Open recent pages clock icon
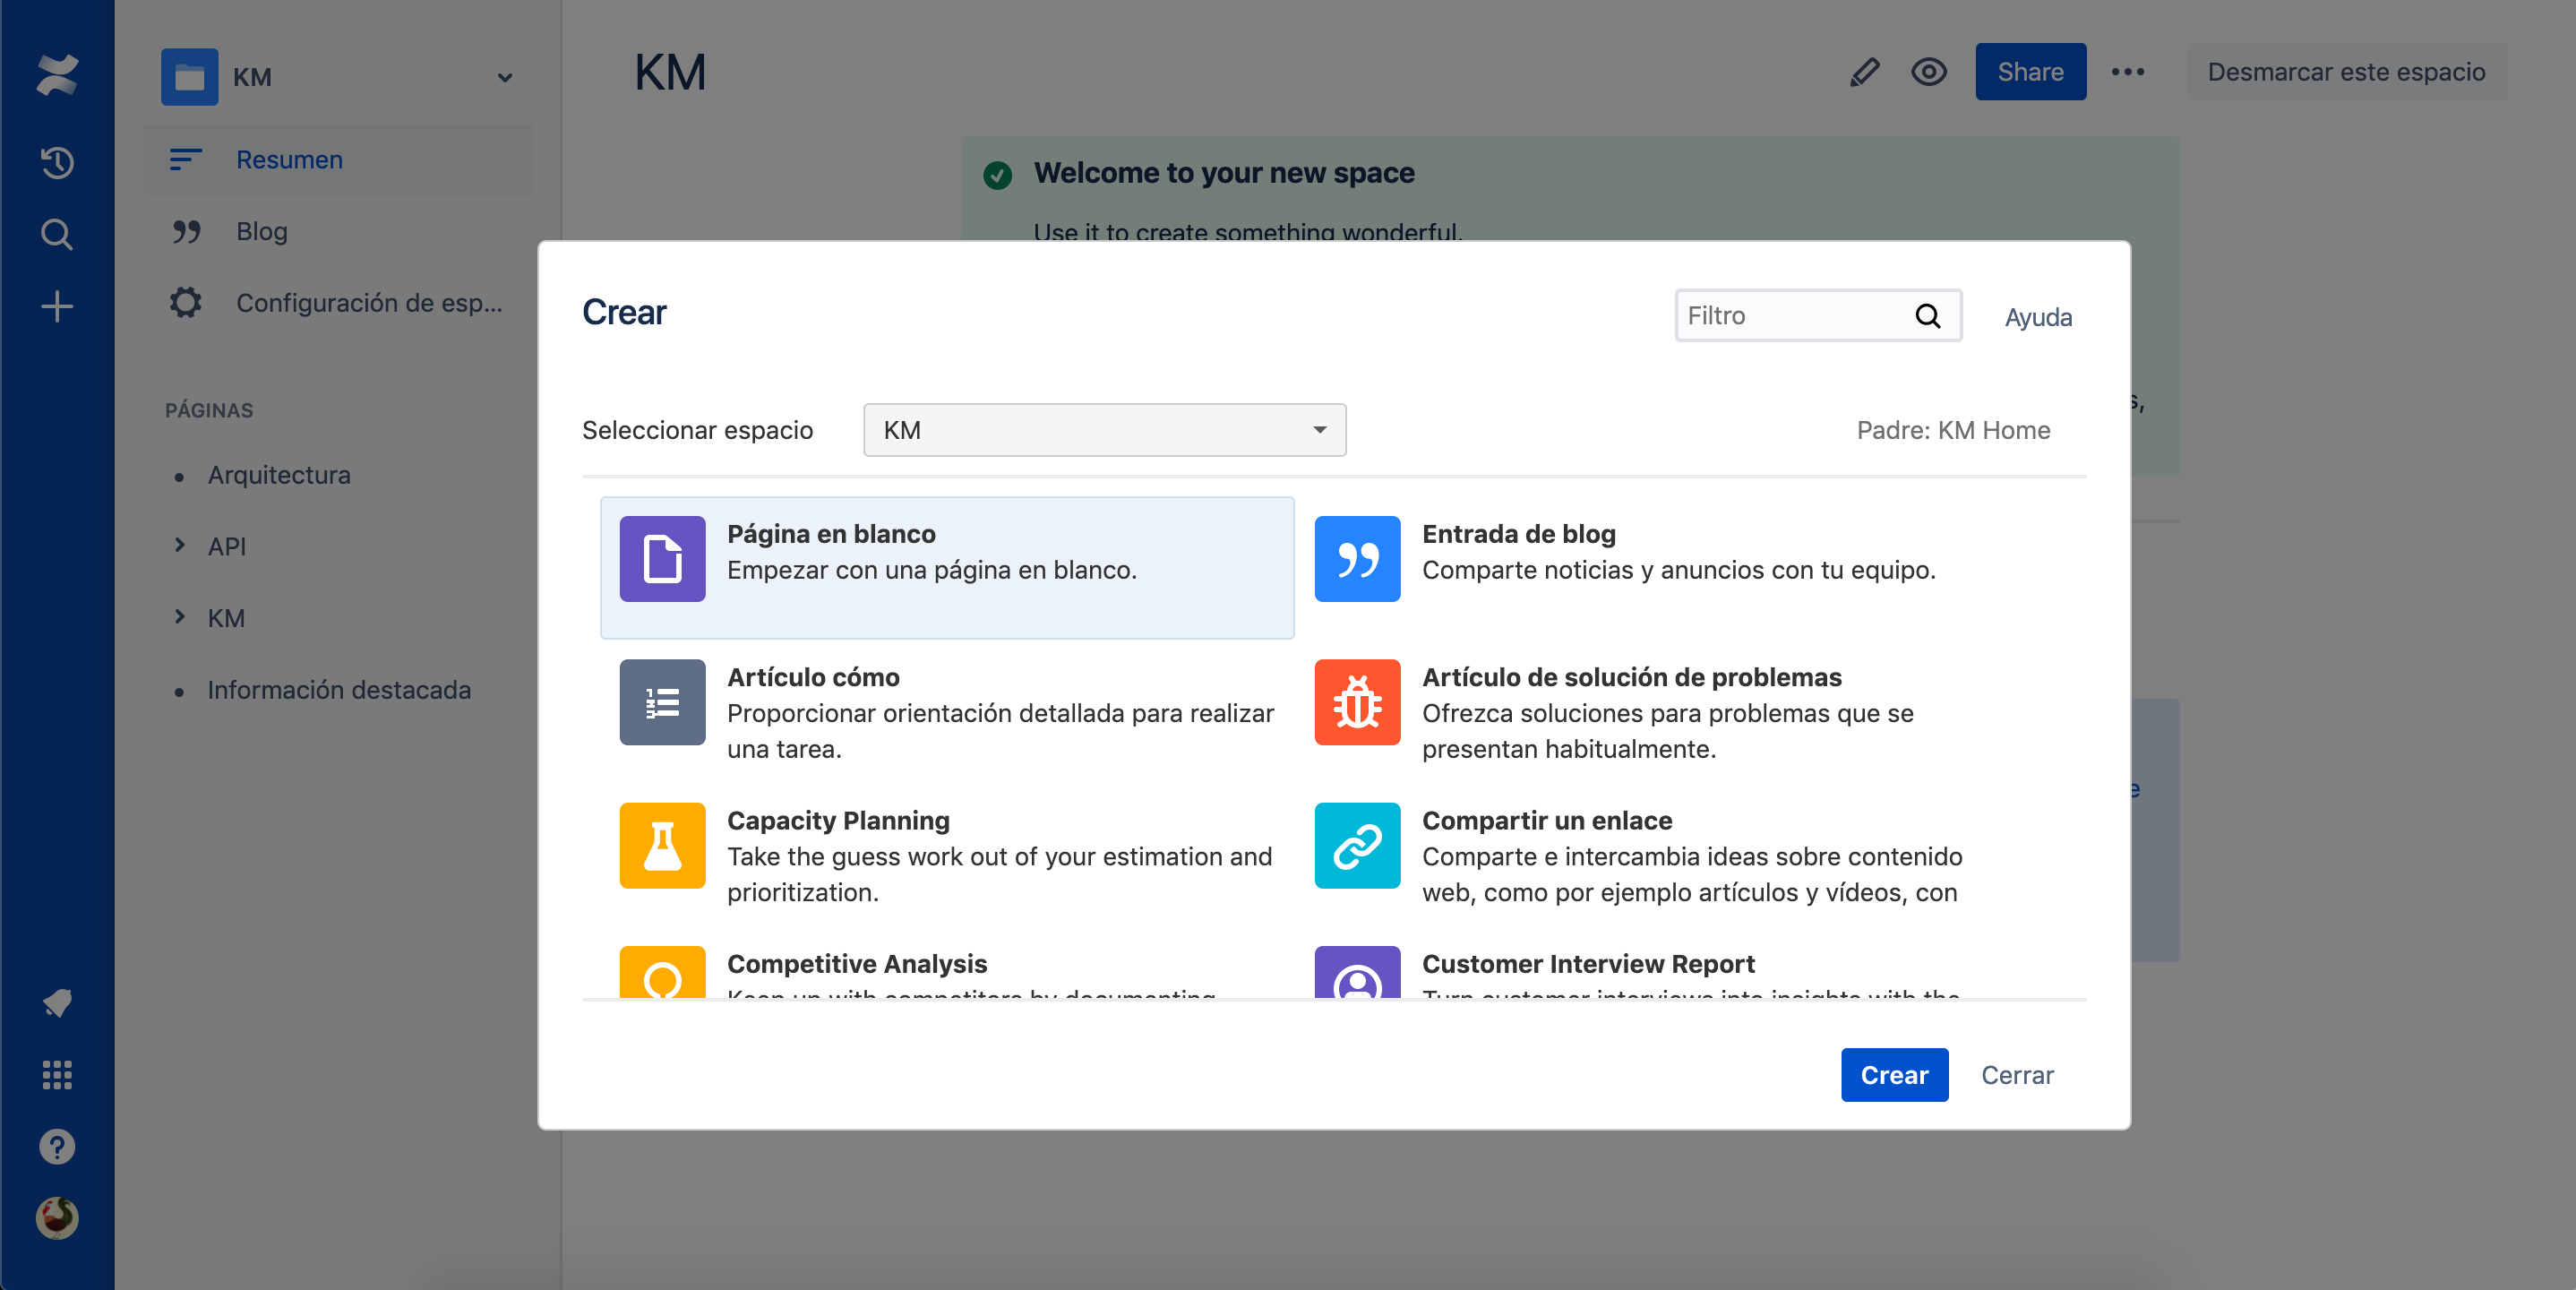This screenshot has height=1290, width=2576. [x=57, y=162]
